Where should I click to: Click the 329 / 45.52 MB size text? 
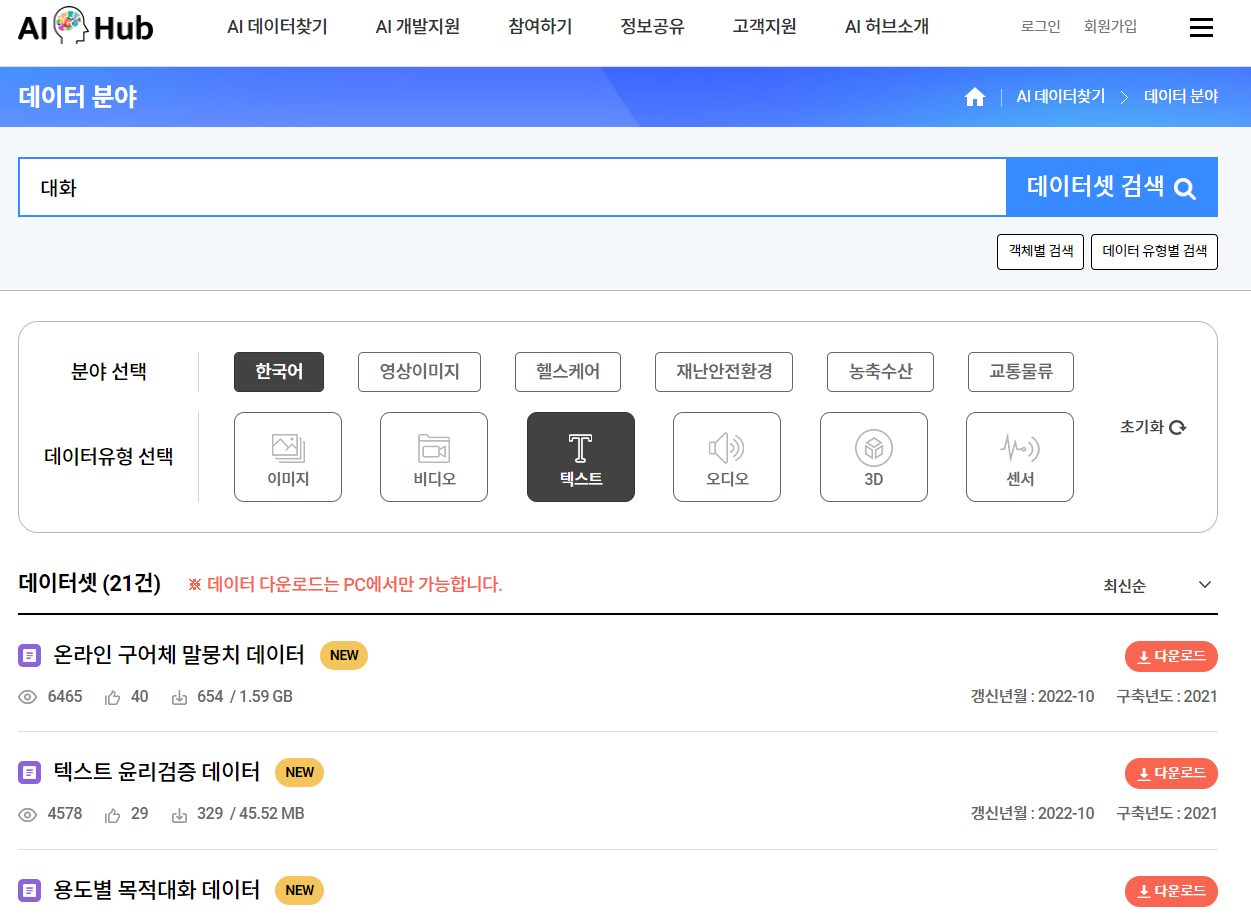(x=251, y=814)
